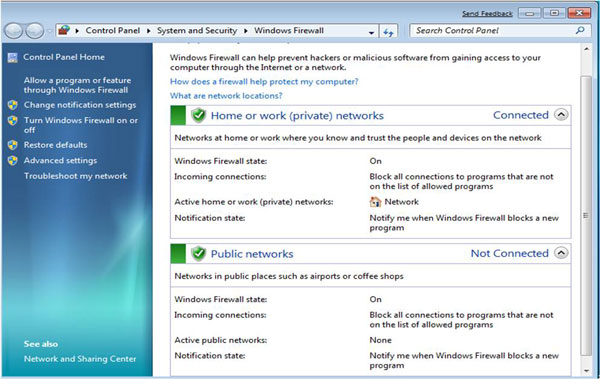This screenshot has height=379, width=600.
Task: Click Active public networks label
Action: [x=221, y=340]
